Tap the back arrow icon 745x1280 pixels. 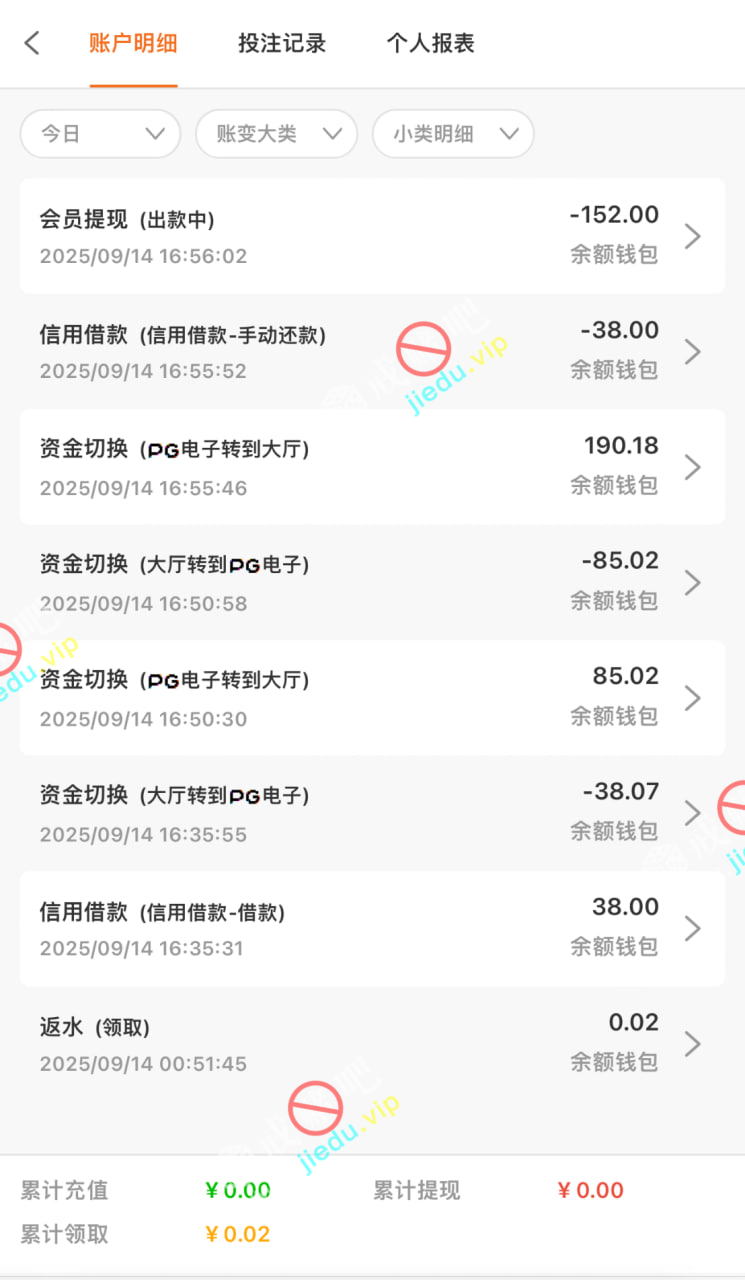(x=32, y=43)
